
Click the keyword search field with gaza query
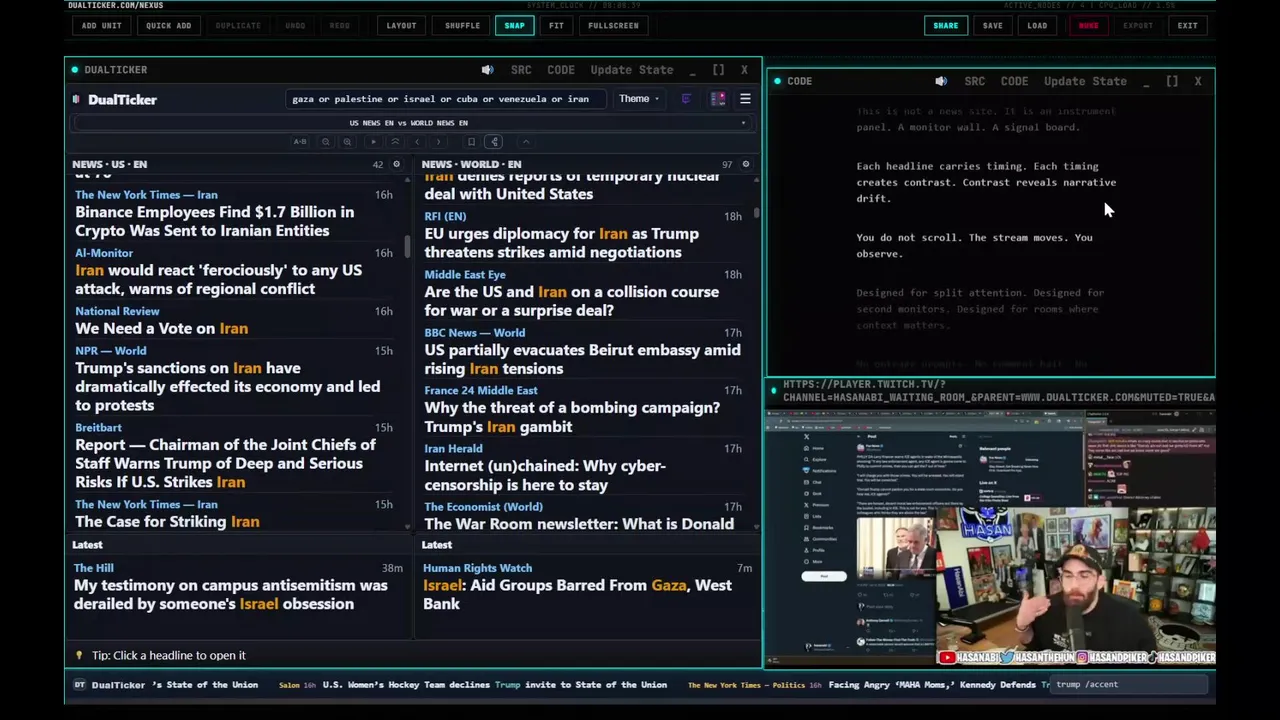(x=445, y=99)
